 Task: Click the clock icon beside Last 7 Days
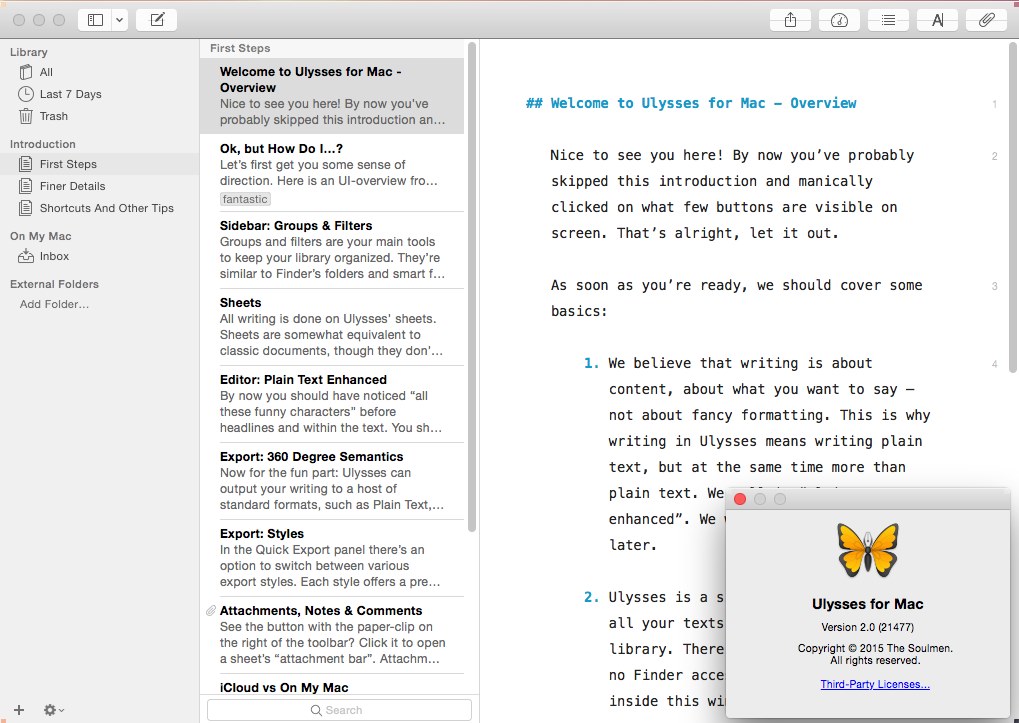(25, 94)
